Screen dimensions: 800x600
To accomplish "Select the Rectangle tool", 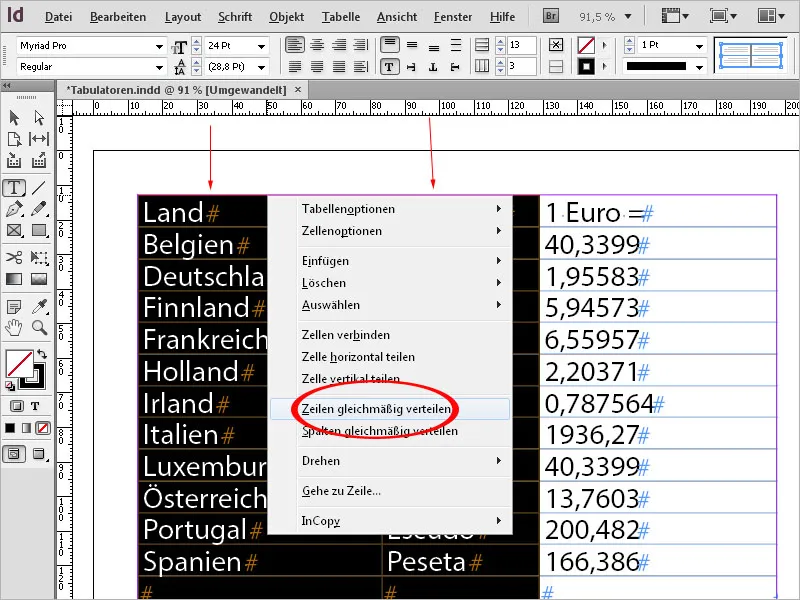I will pos(39,231).
